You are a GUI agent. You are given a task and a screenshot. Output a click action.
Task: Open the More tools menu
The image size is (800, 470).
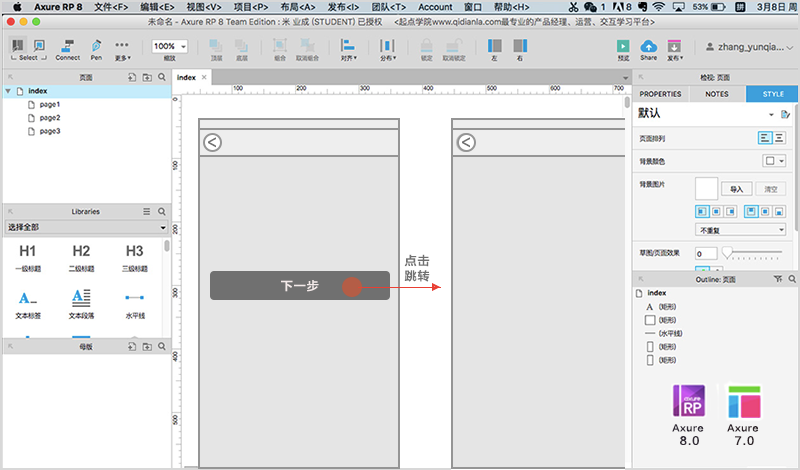point(122,50)
